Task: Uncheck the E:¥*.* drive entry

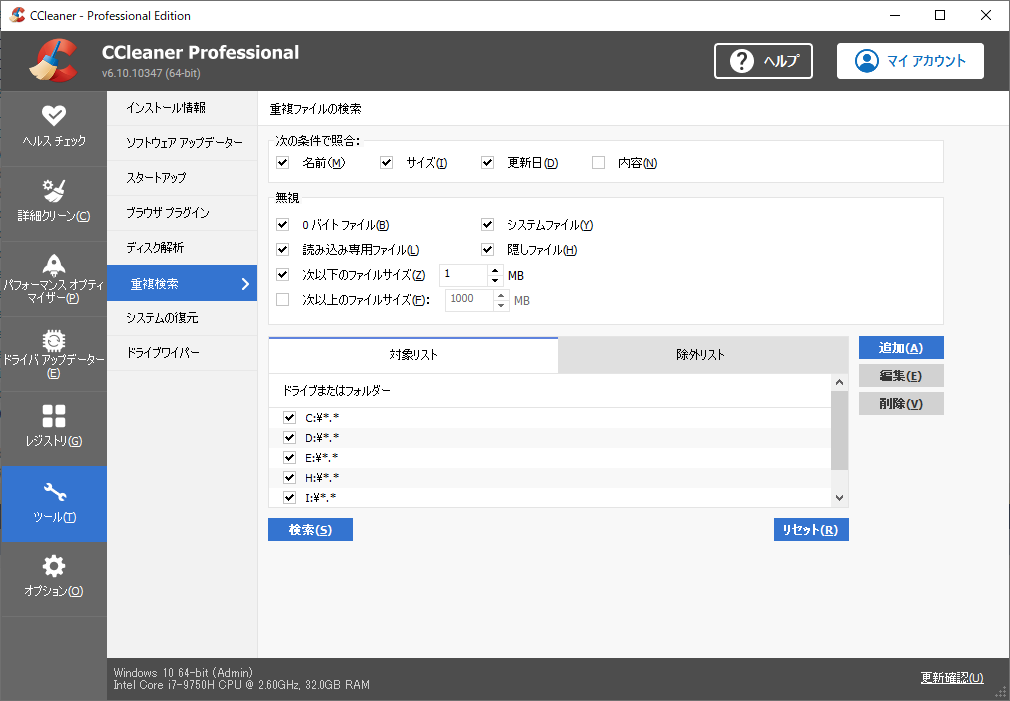Action: (x=289, y=457)
